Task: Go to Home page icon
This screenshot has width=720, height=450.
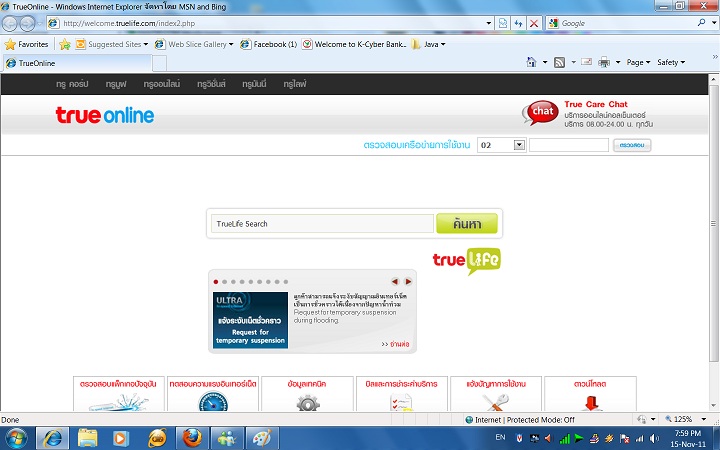Action: (x=531, y=62)
